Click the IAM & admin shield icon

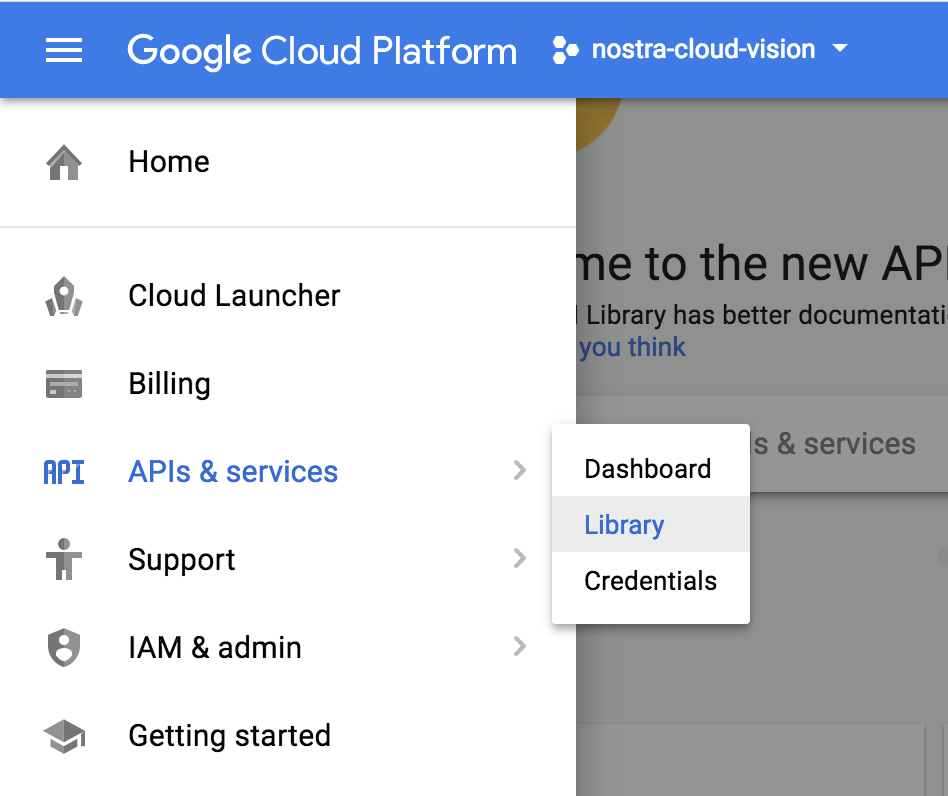[x=64, y=648]
